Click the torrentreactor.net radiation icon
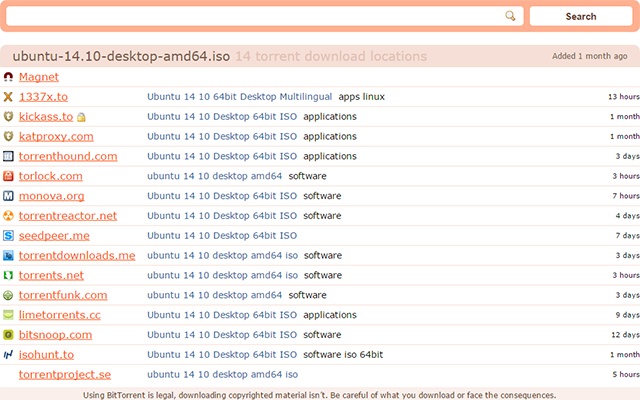Viewport: 640px width, 400px height. pyautogui.click(x=8, y=216)
